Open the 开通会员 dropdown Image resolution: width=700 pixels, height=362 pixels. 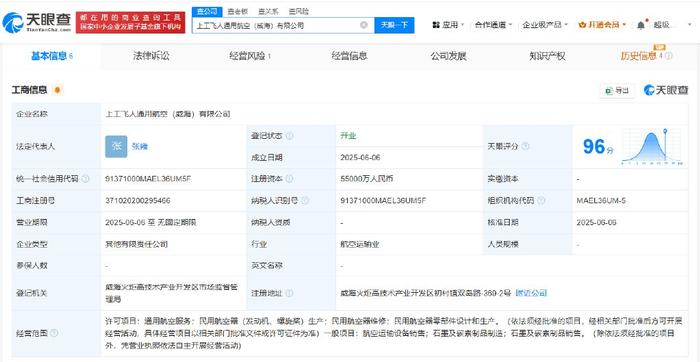(602, 25)
